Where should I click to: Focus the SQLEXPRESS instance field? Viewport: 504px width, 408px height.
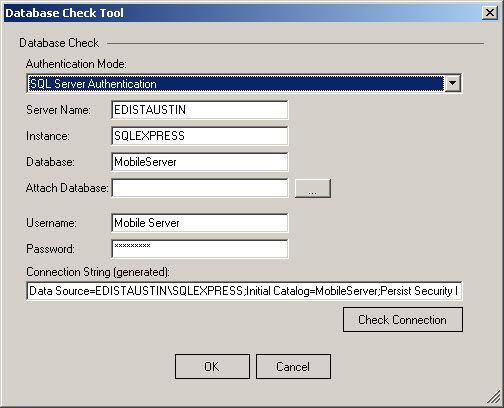[x=200, y=136]
